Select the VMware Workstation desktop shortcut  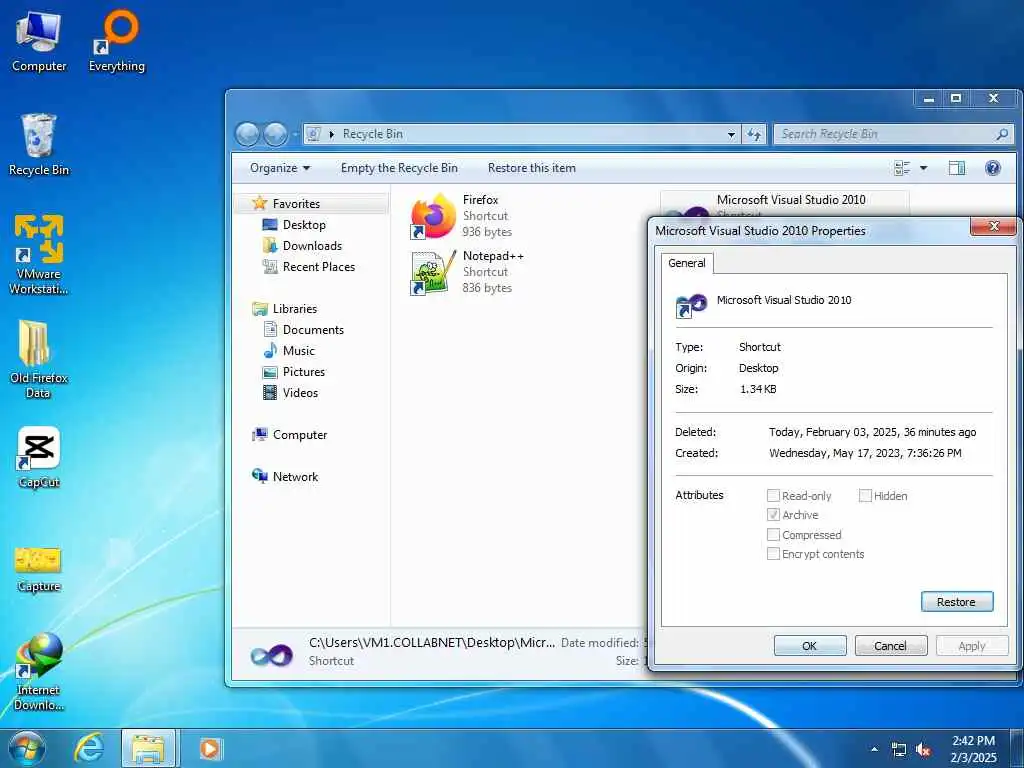point(39,255)
